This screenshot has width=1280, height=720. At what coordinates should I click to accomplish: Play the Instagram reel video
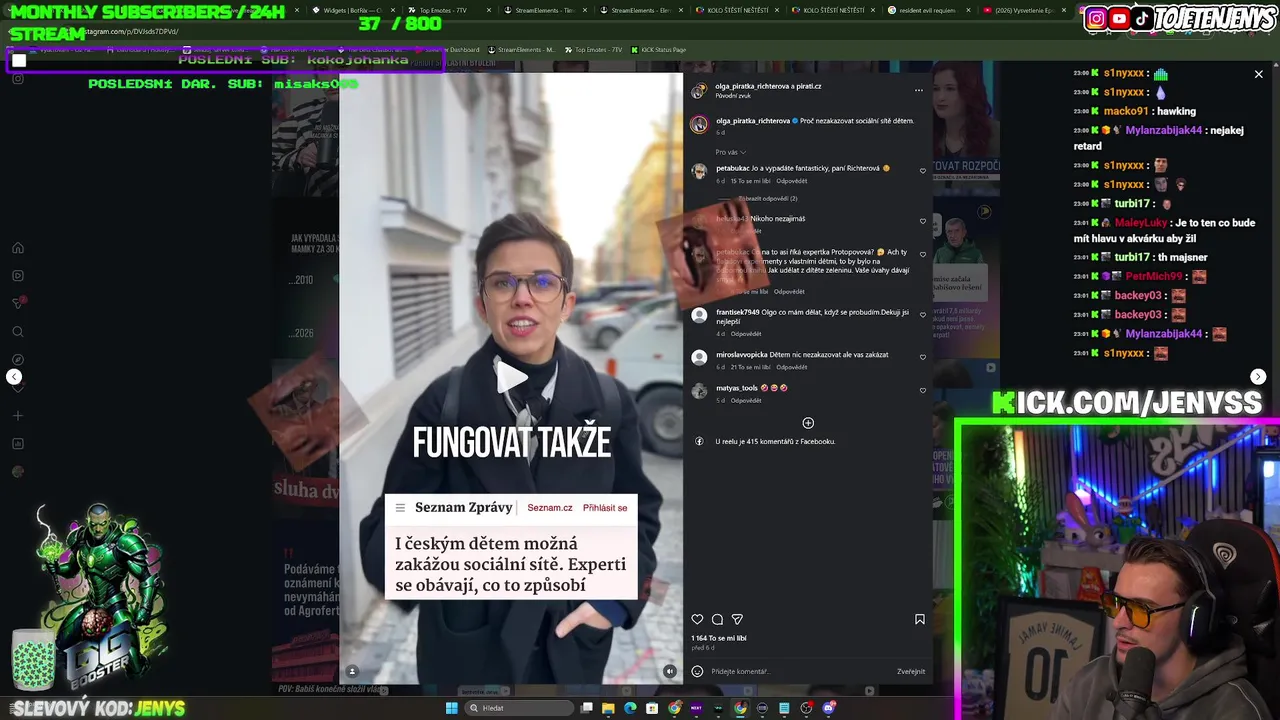pos(511,377)
